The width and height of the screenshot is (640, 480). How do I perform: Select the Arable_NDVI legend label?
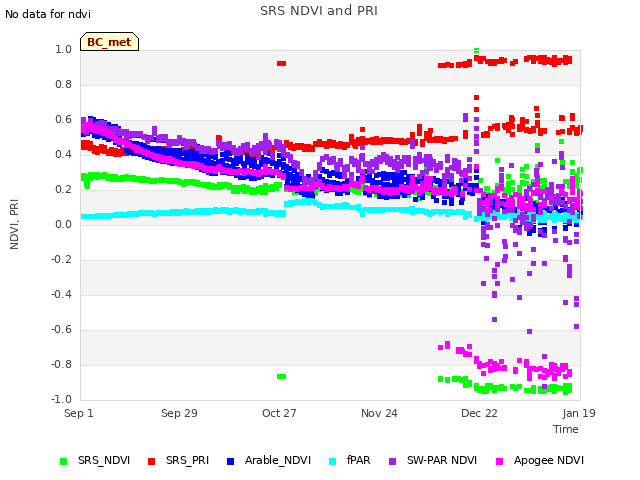coord(278,460)
